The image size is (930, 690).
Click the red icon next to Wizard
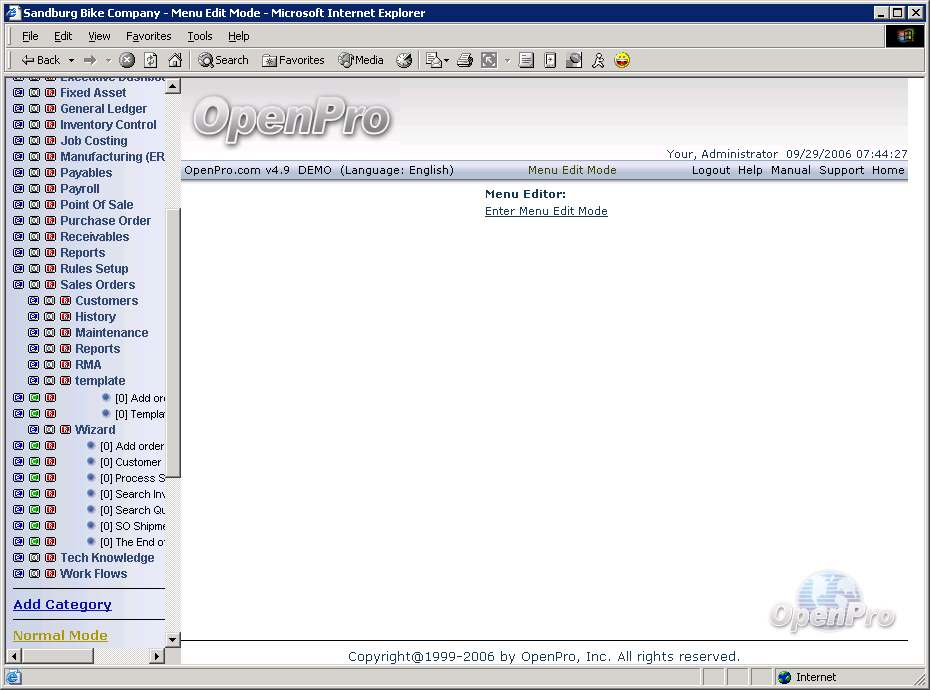65,430
